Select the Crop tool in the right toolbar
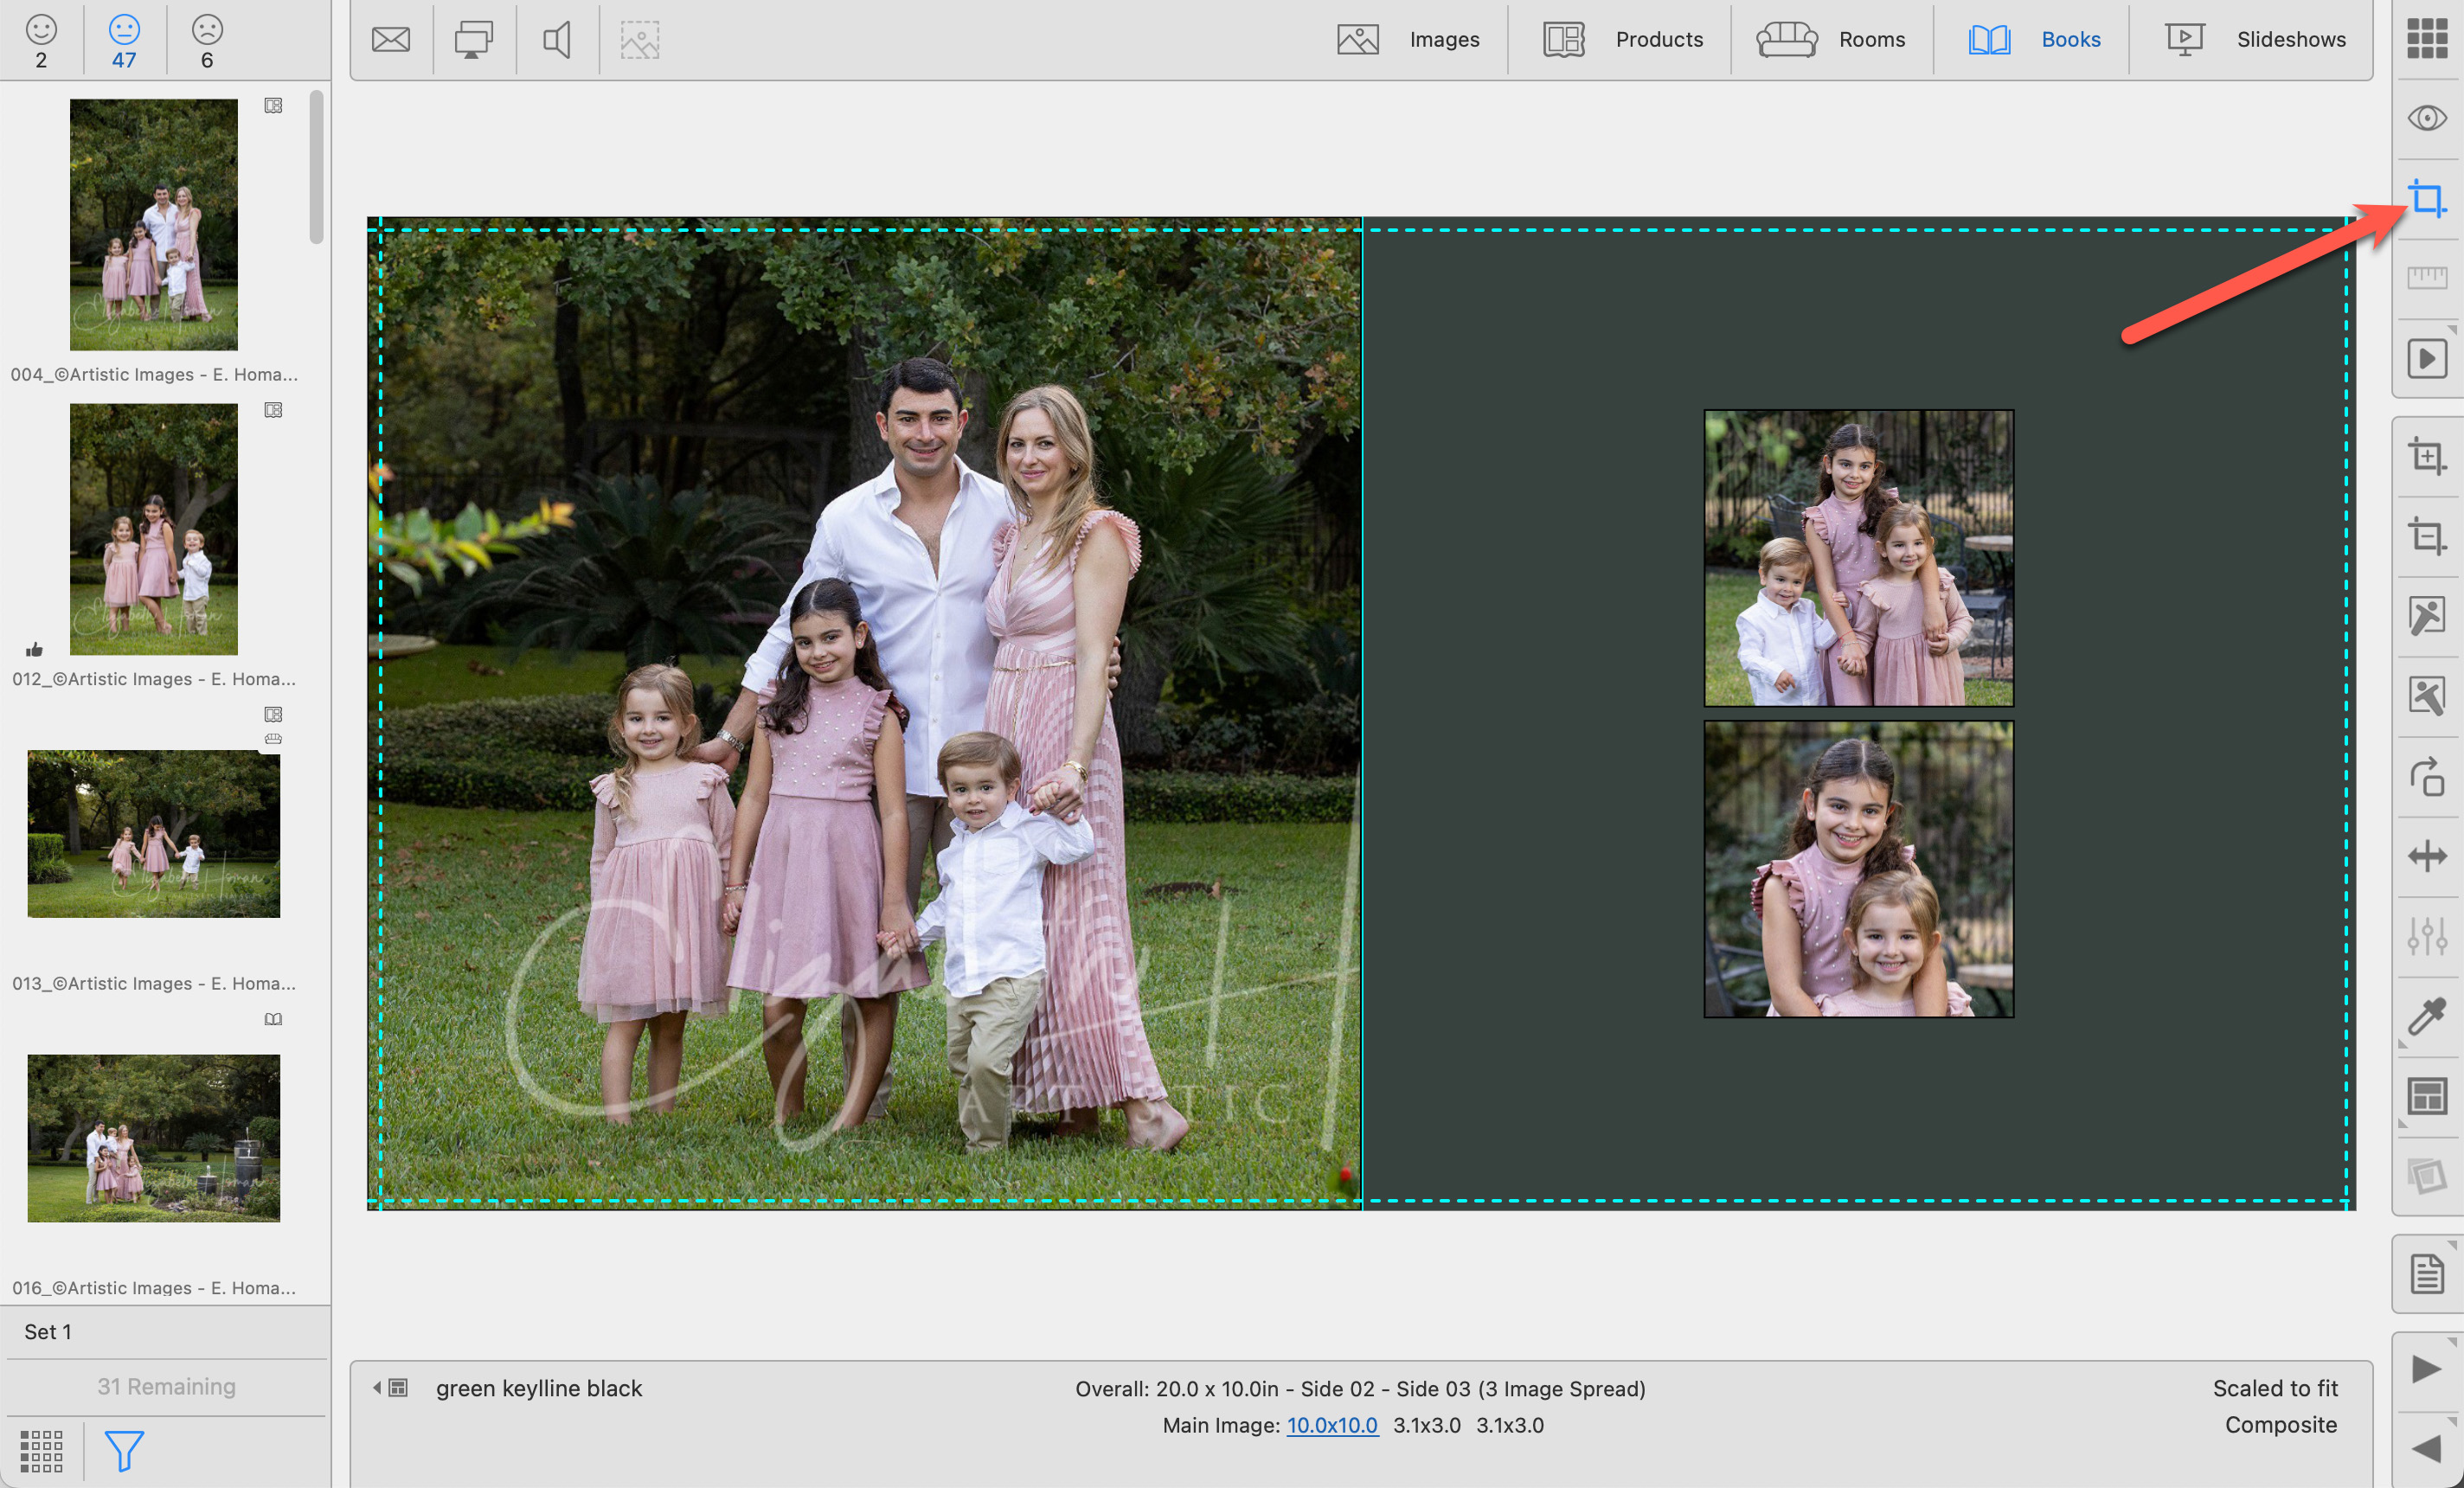The height and width of the screenshot is (1488, 2464). [2426, 198]
